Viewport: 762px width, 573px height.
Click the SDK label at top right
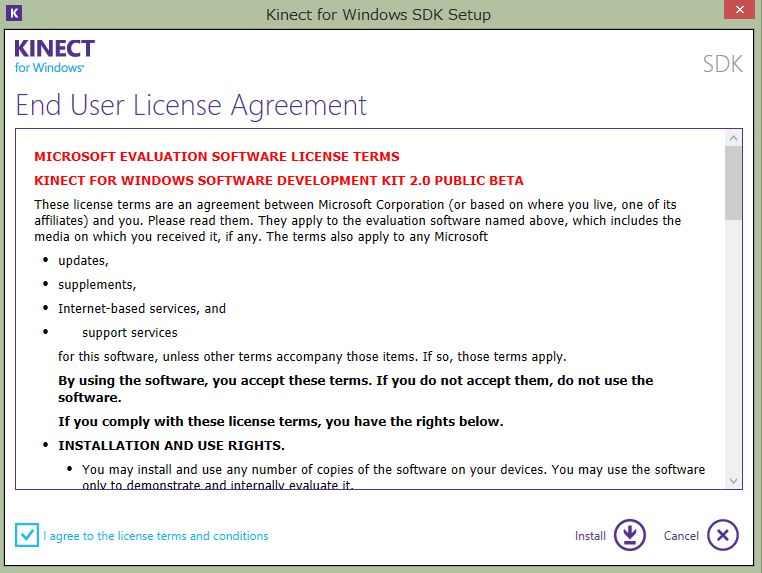tap(723, 64)
